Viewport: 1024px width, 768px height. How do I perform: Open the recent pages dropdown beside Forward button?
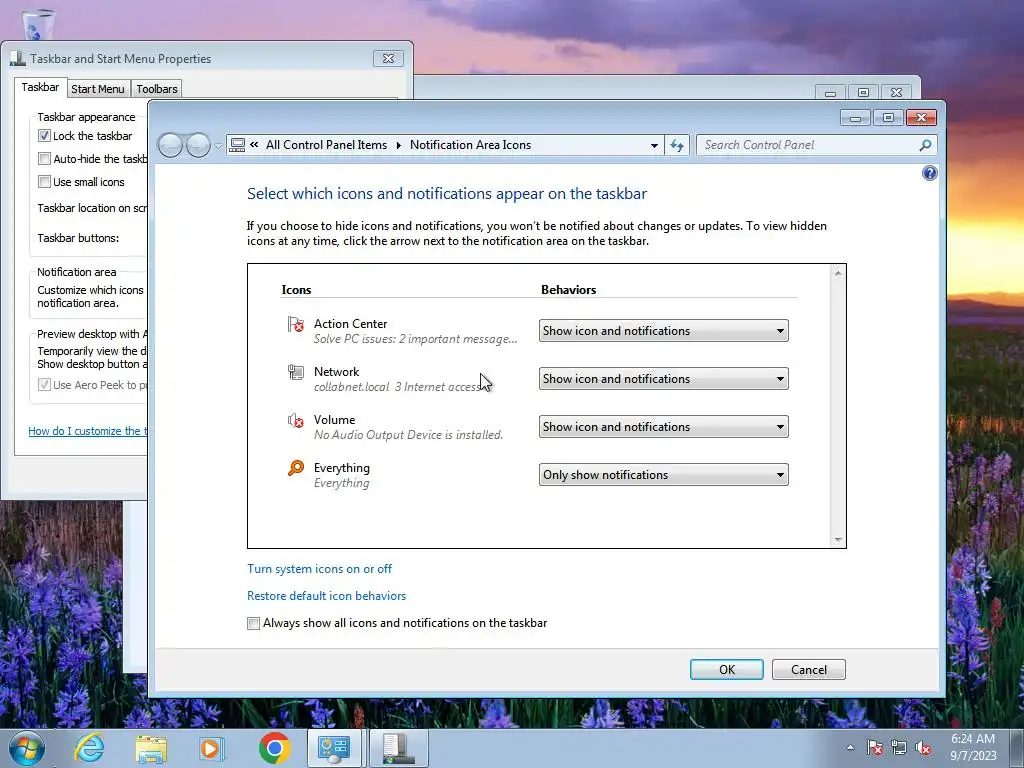[218, 146]
